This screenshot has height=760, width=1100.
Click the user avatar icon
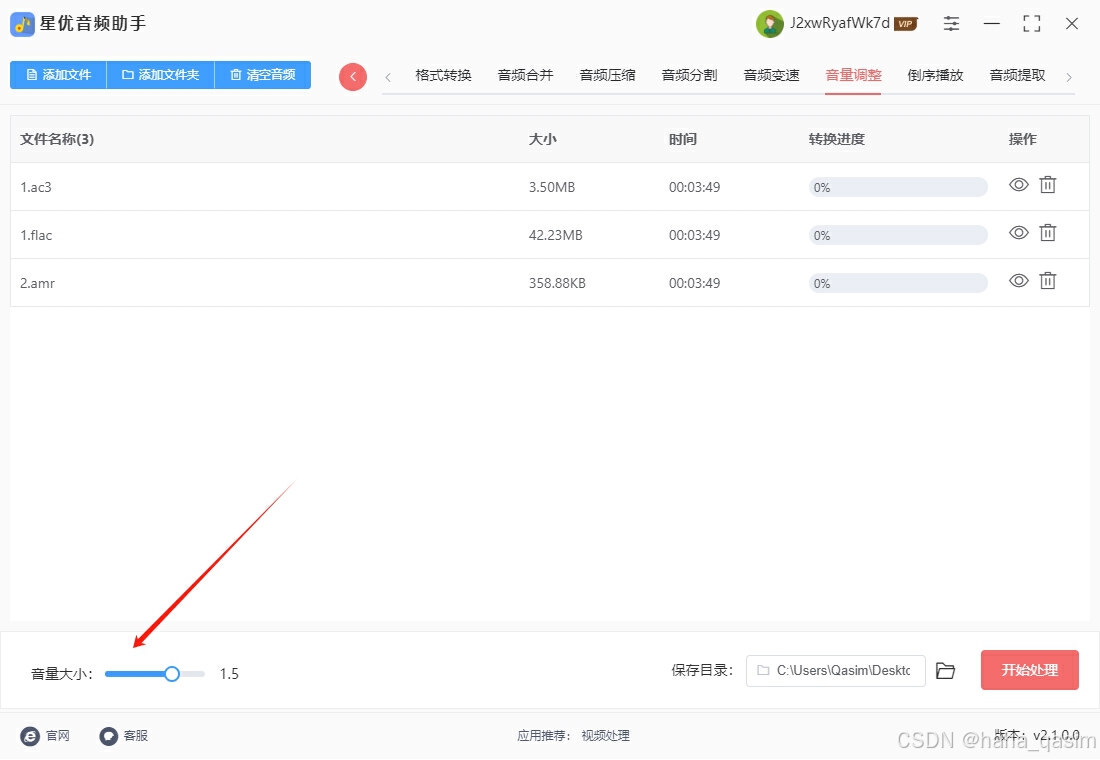coord(770,24)
